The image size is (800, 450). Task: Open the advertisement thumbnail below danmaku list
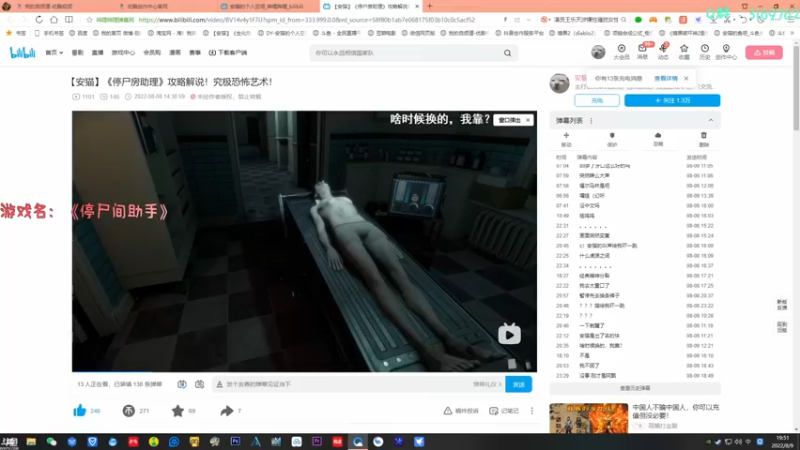tap(589, 418)
